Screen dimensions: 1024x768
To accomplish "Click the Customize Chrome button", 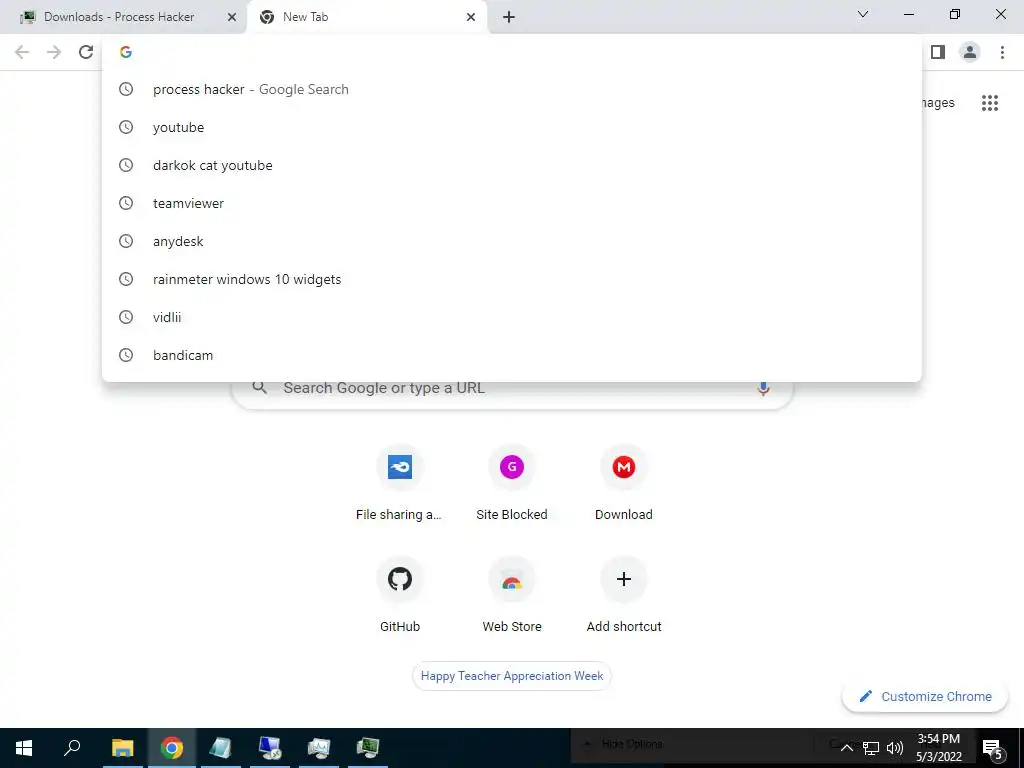I will 925,697.
